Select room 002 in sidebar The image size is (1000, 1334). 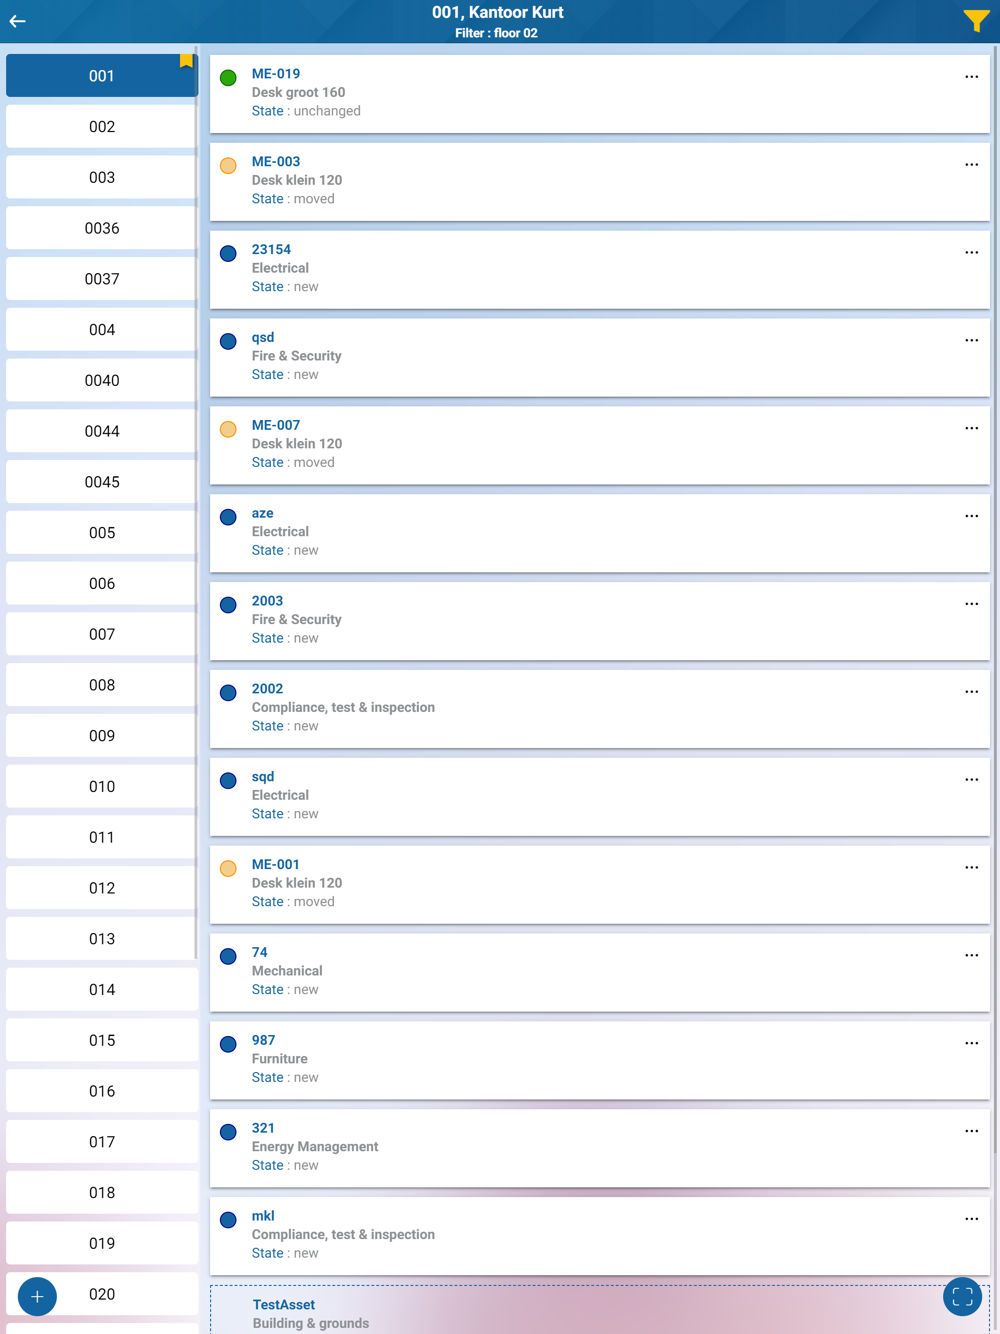pos(102,127)
